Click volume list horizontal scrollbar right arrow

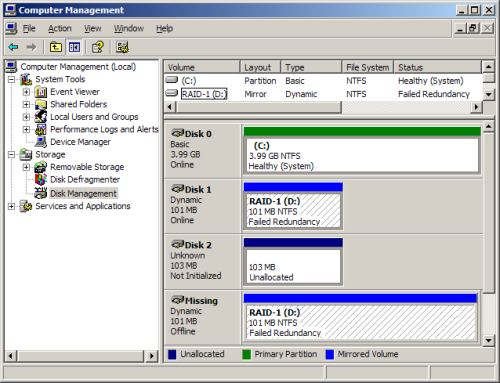pyautogui.click(x=476, y=107)
